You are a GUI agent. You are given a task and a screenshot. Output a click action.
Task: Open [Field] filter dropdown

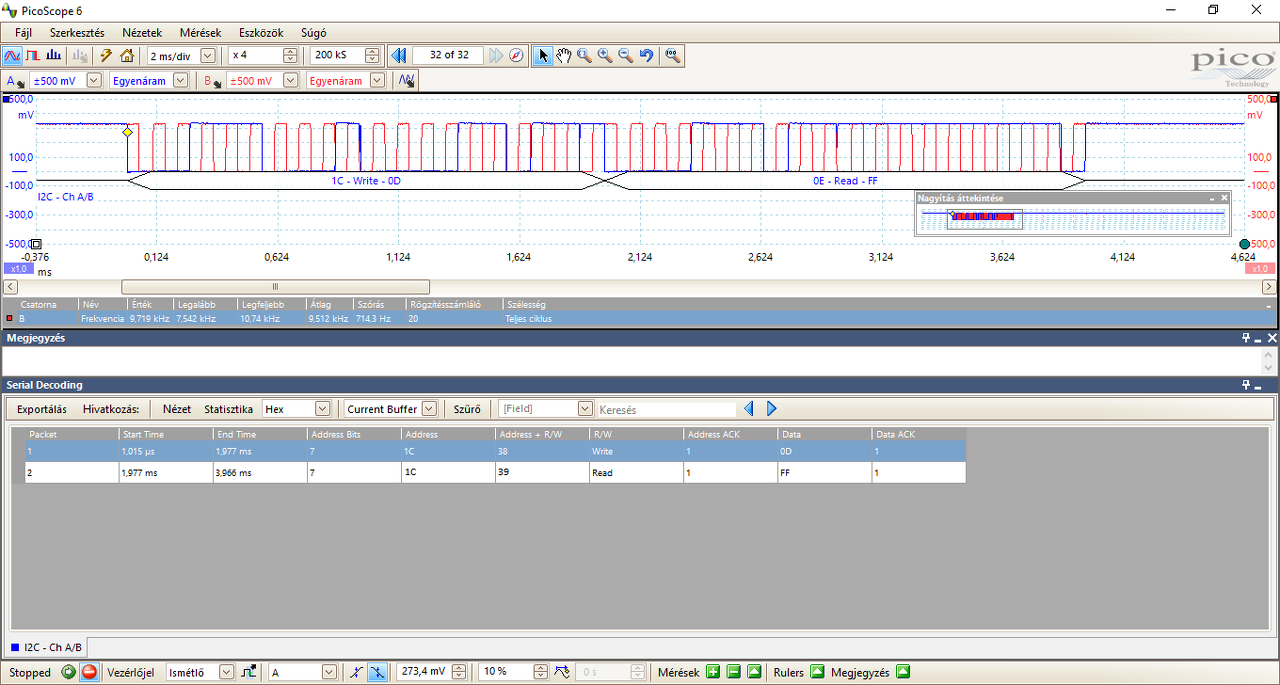click(585, 409)
